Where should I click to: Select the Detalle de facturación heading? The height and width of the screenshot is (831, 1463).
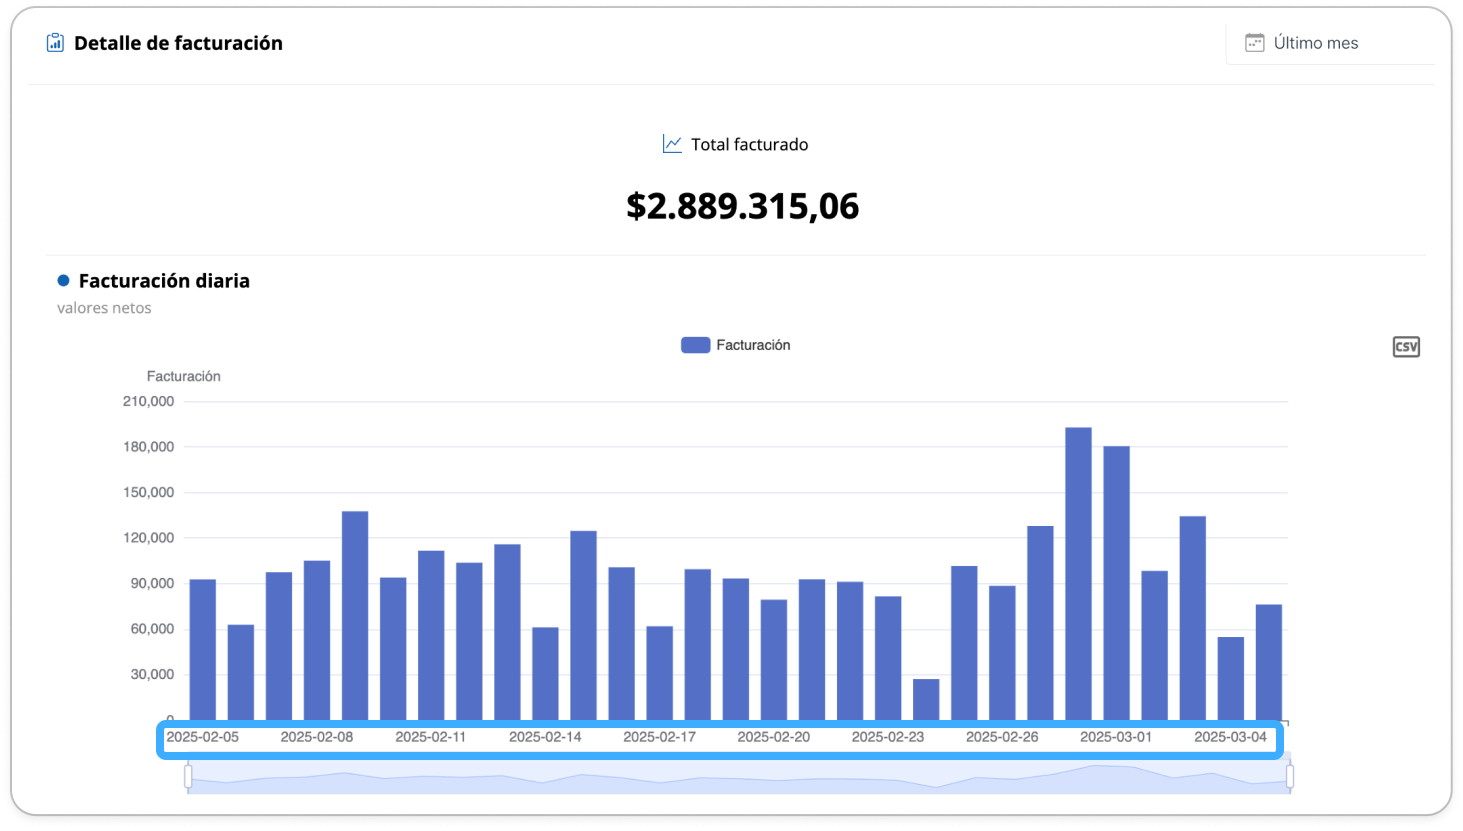tap(178, 43)
